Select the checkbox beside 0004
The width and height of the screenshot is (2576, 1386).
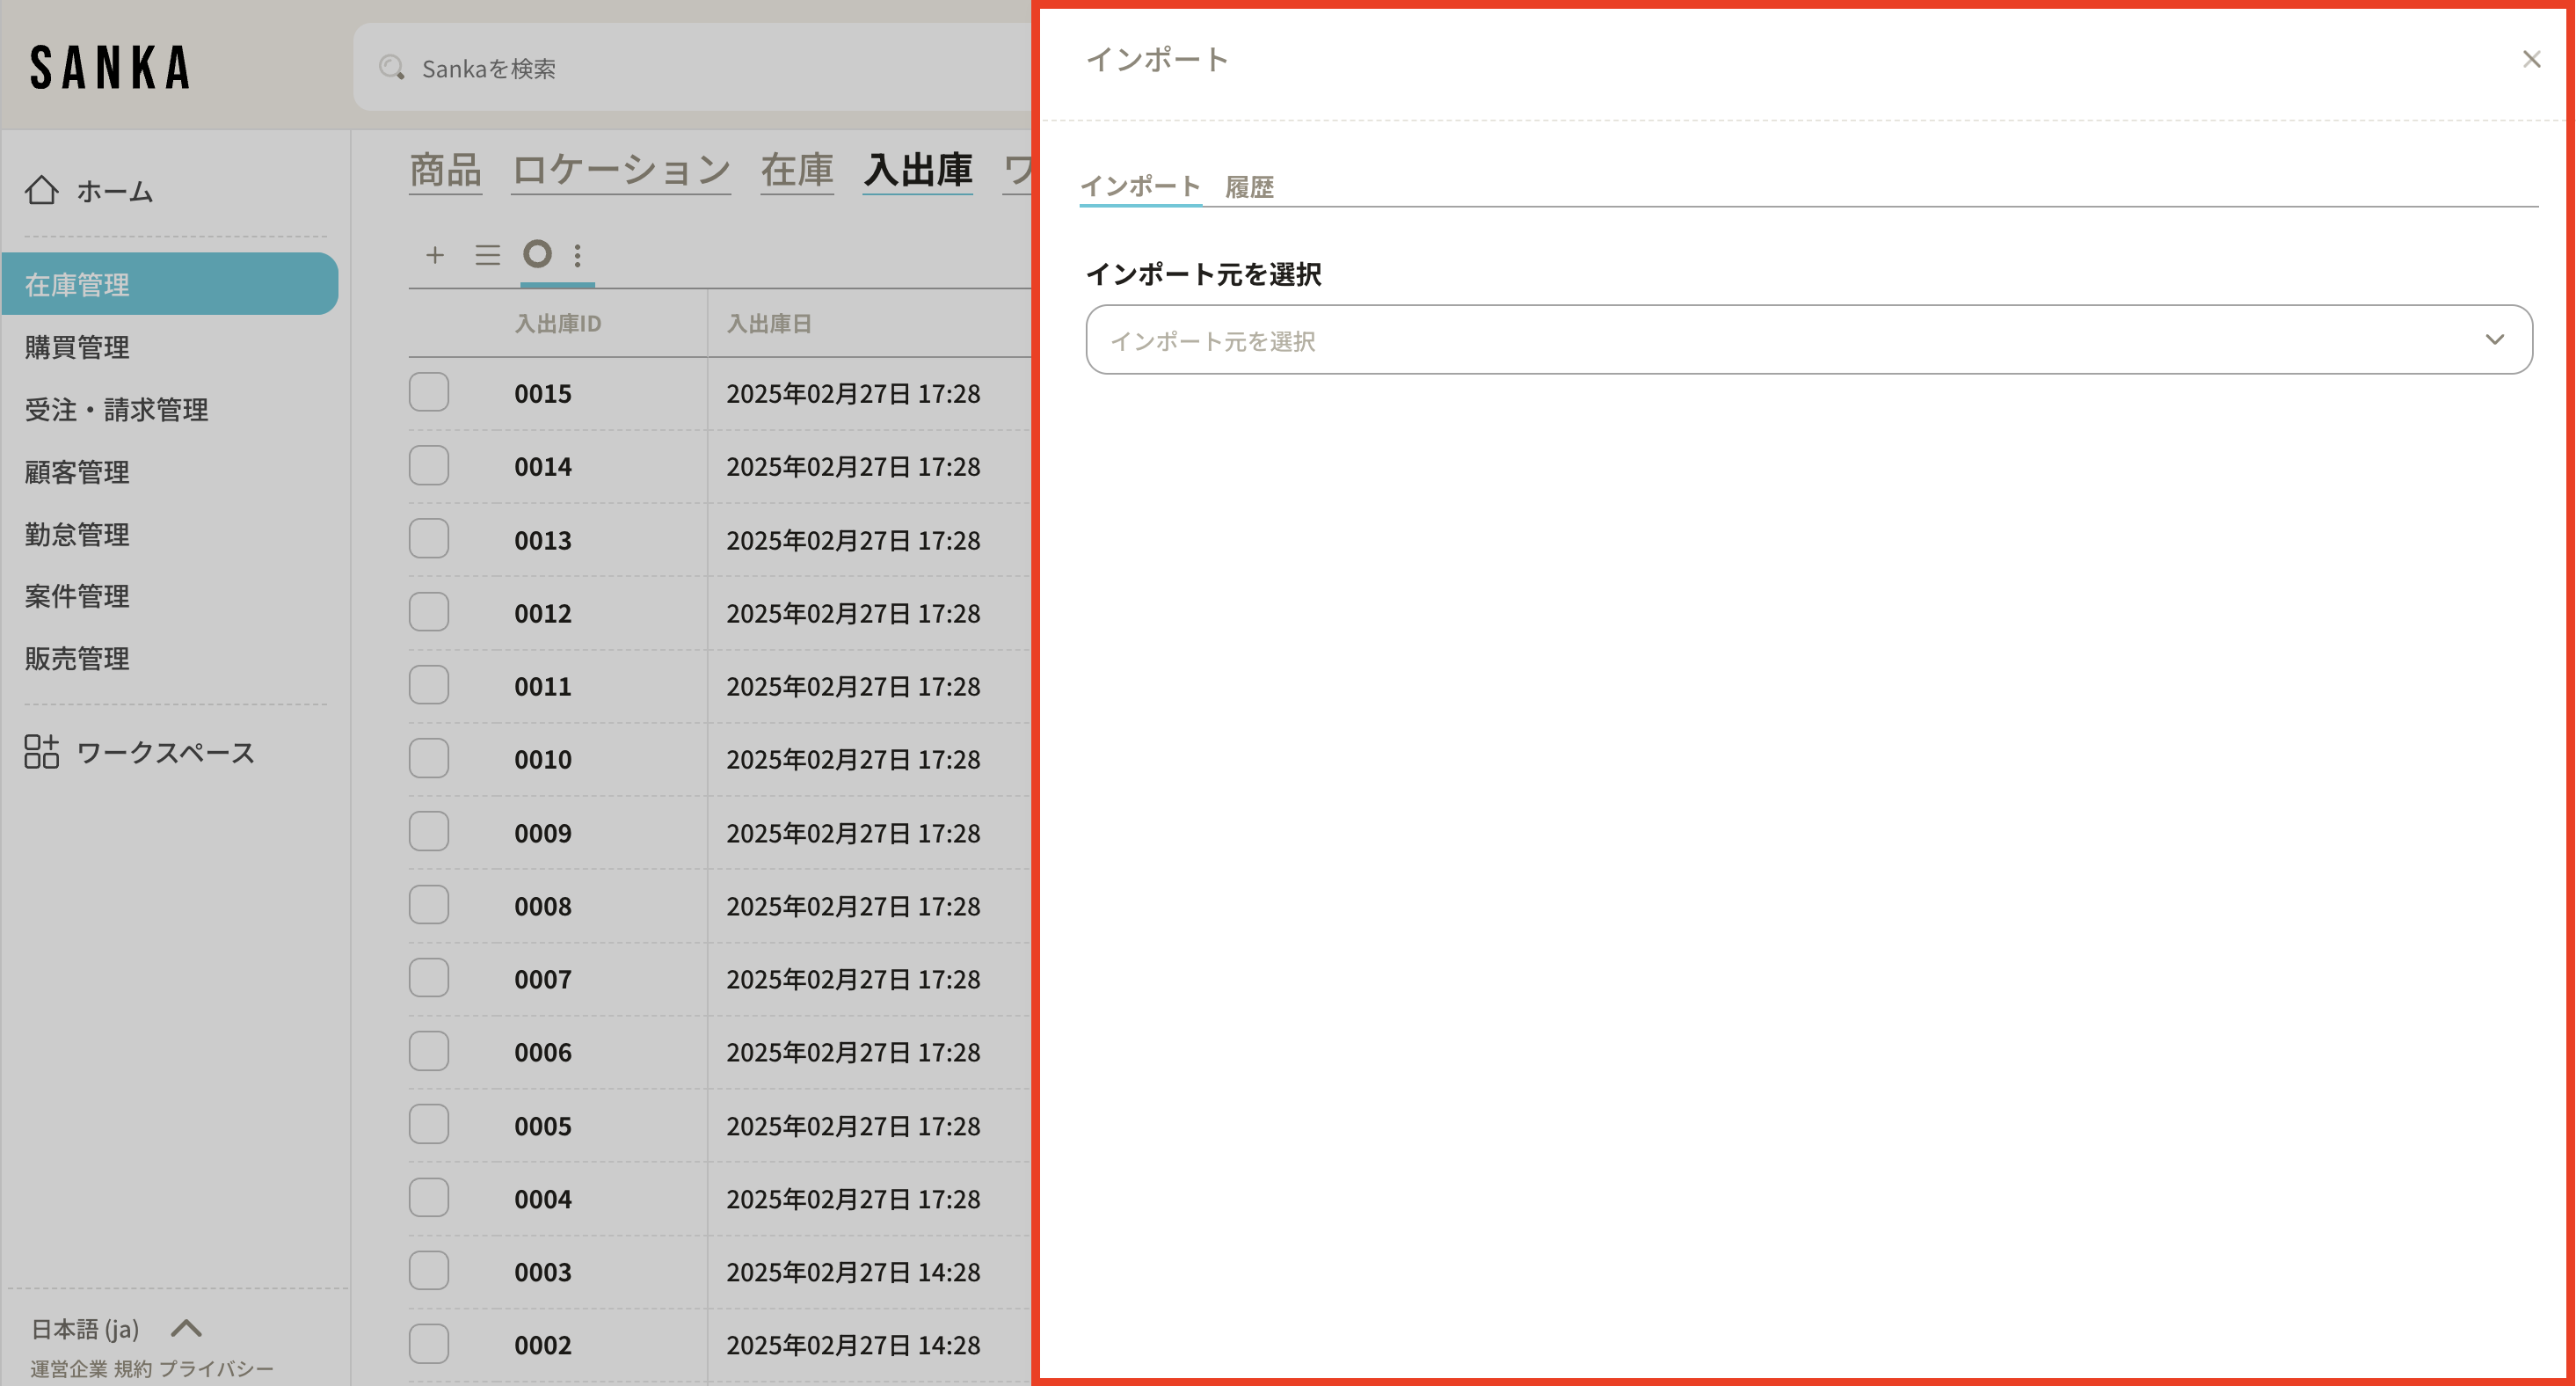click(x=429, y=1197)
